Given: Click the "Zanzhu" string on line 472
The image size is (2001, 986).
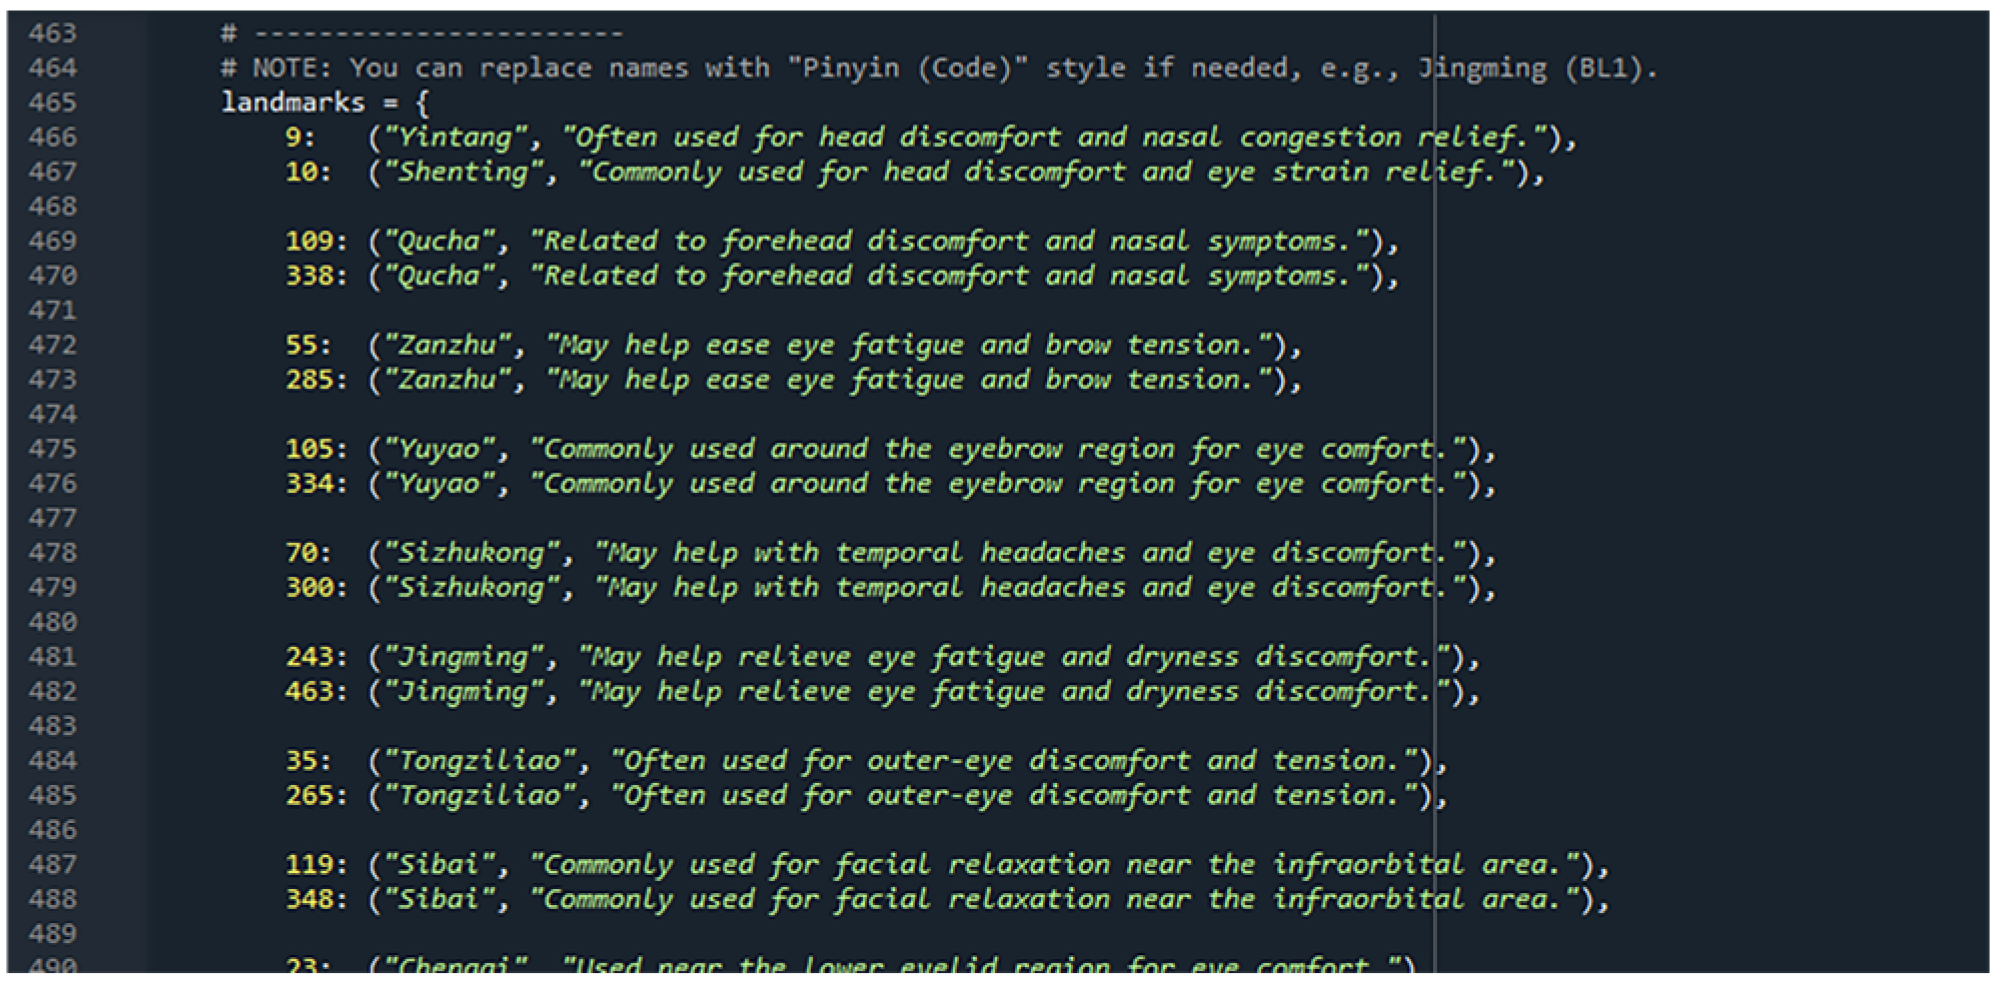Looking at the screenshot, I should (x=448, y=345).
